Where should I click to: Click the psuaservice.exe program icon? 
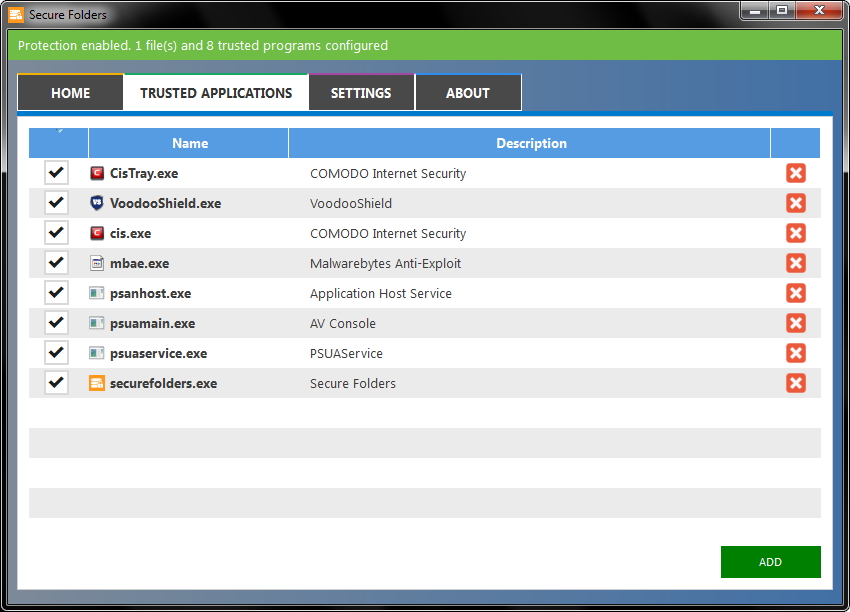point(96,353)
